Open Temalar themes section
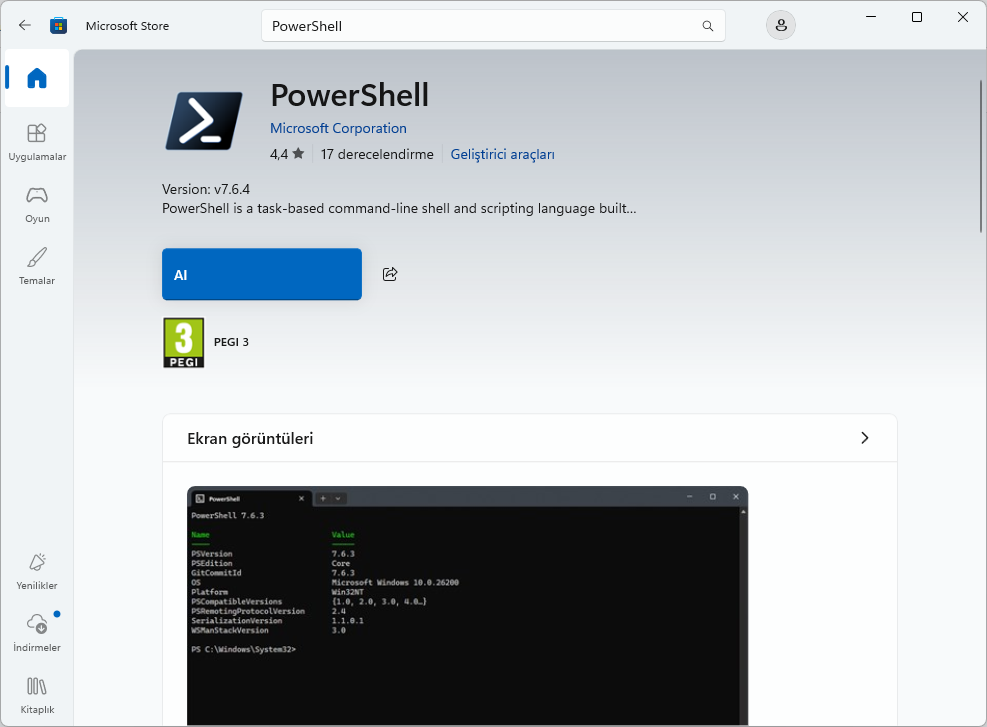Image resolution: width=987 pixels, height=727 pixels. [x=37, y=266]
